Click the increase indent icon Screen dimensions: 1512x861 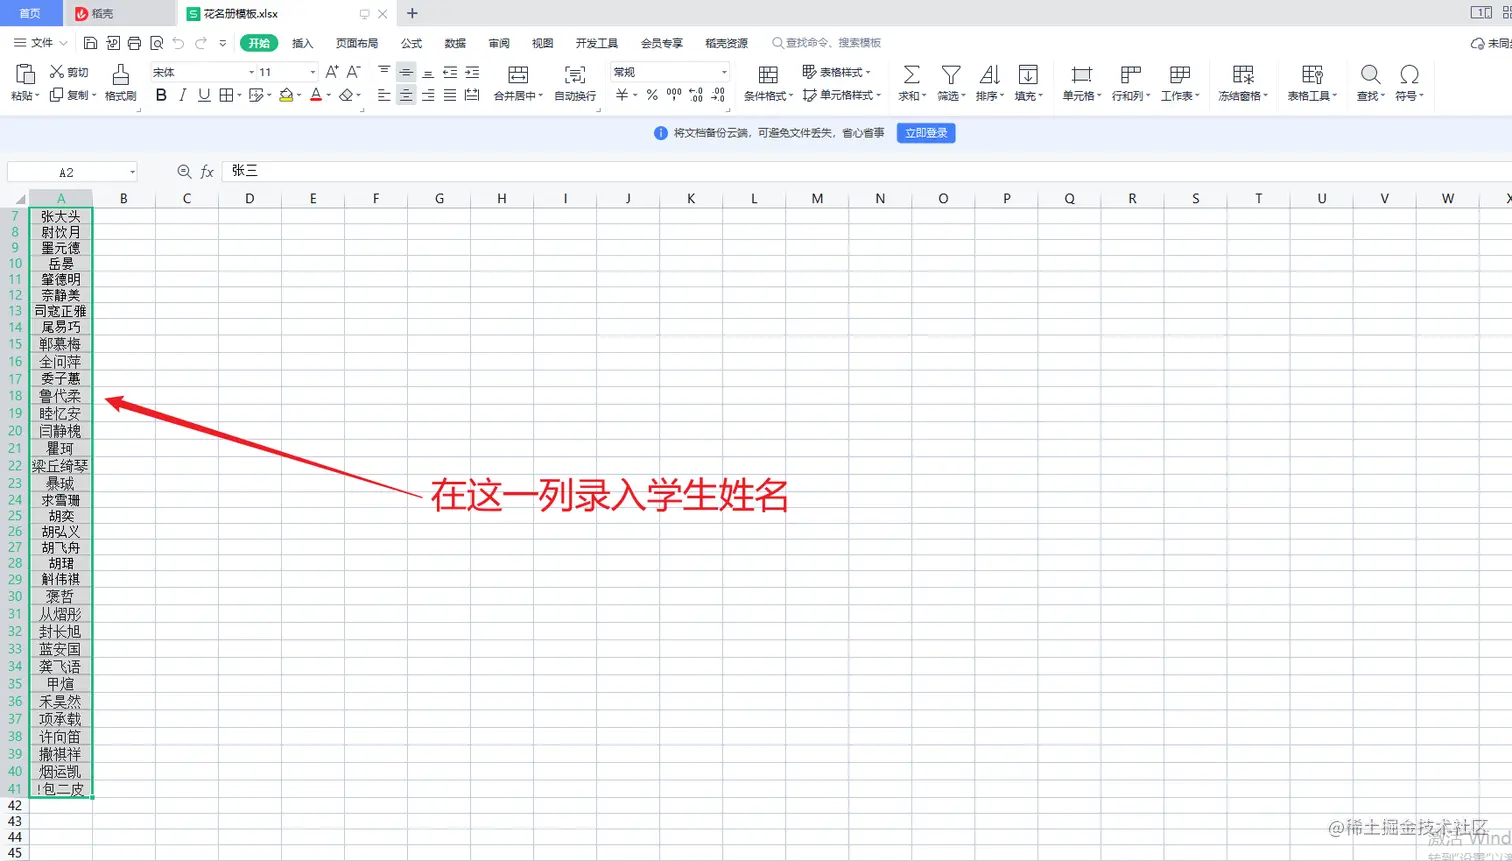pyautogui.click(x=472, y=72)
